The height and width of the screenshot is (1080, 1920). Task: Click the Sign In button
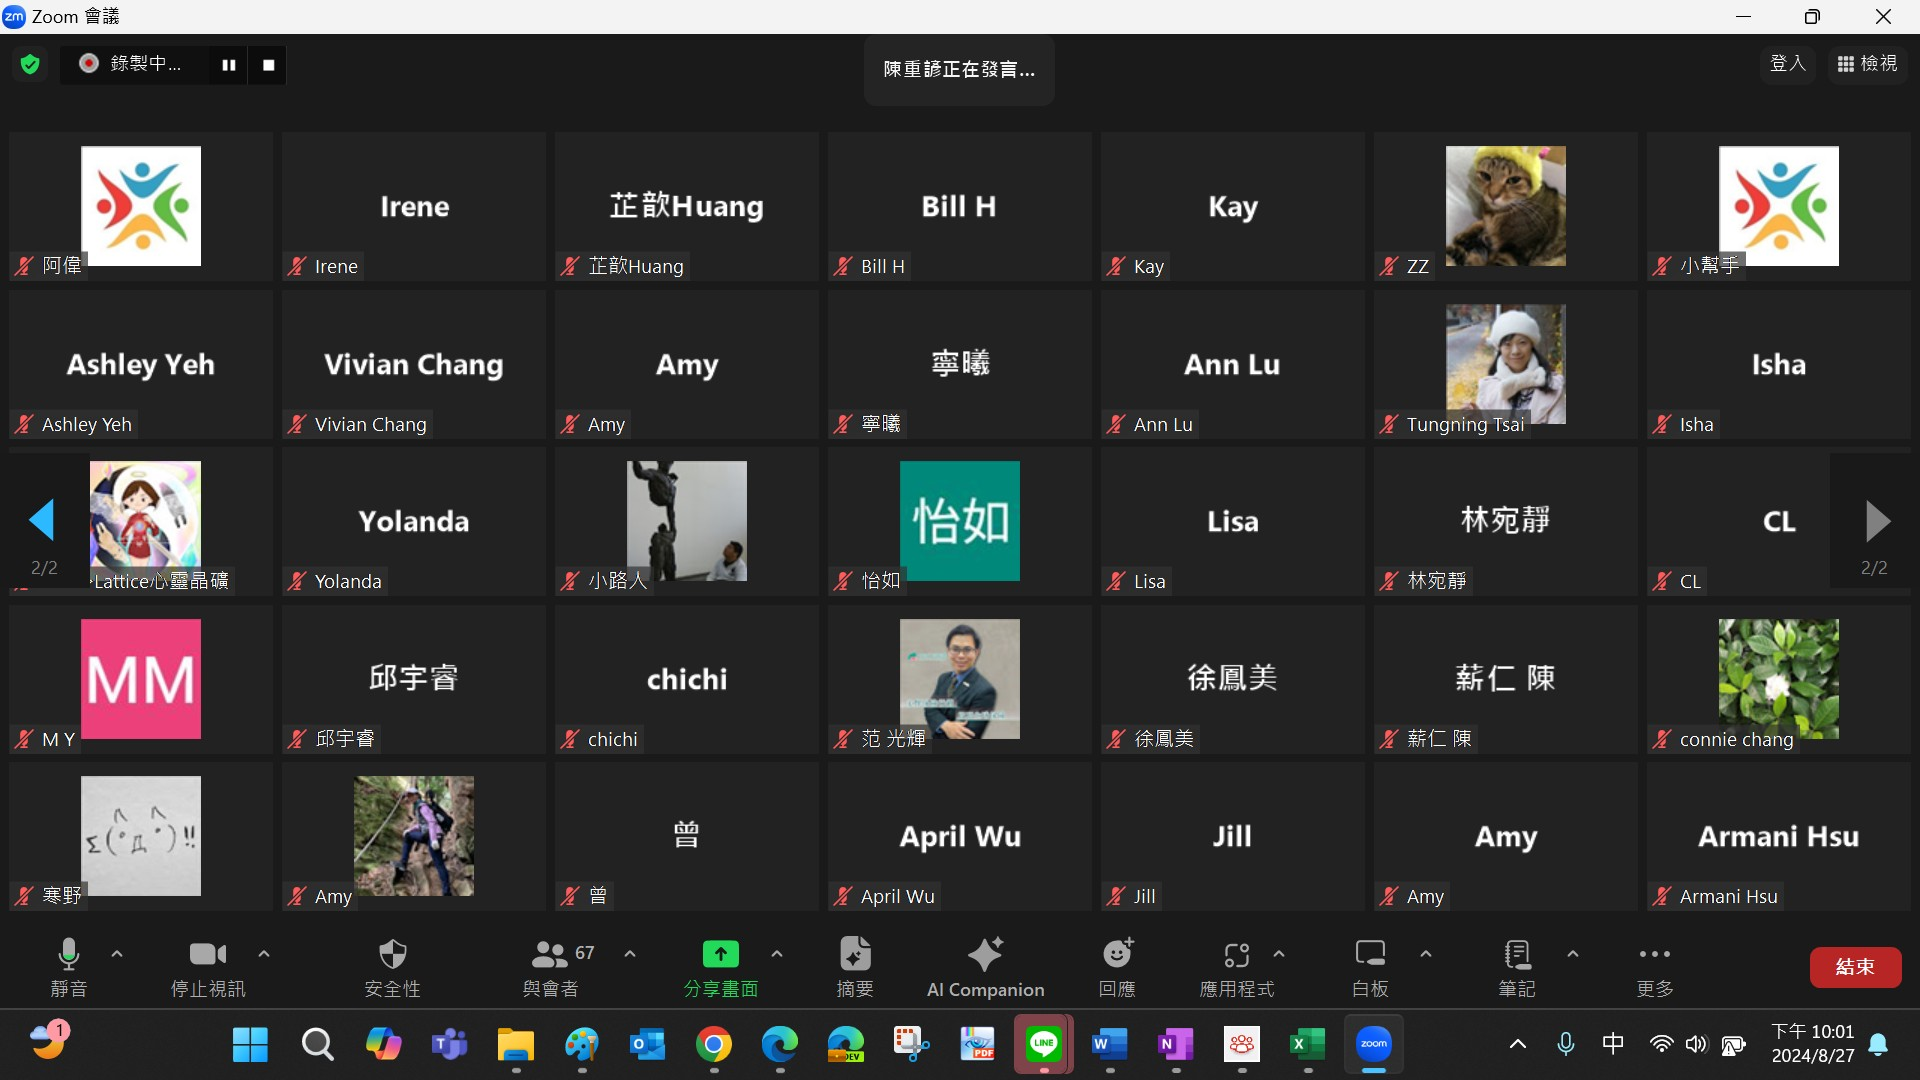point(1787,64)
